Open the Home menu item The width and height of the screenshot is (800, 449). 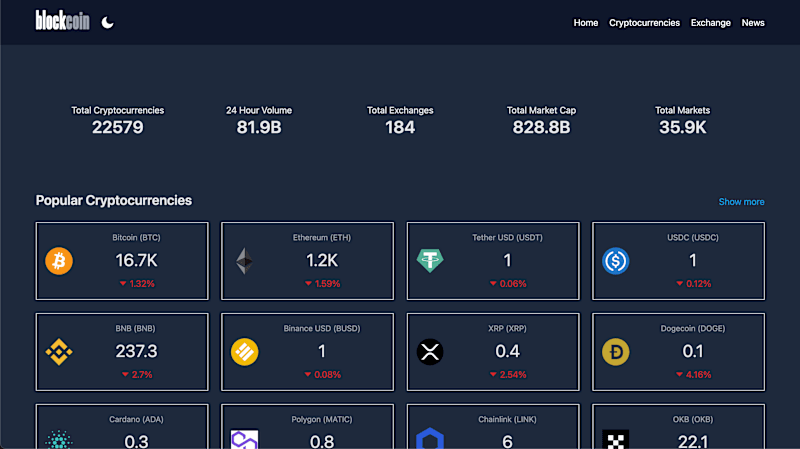coord(585,23)
